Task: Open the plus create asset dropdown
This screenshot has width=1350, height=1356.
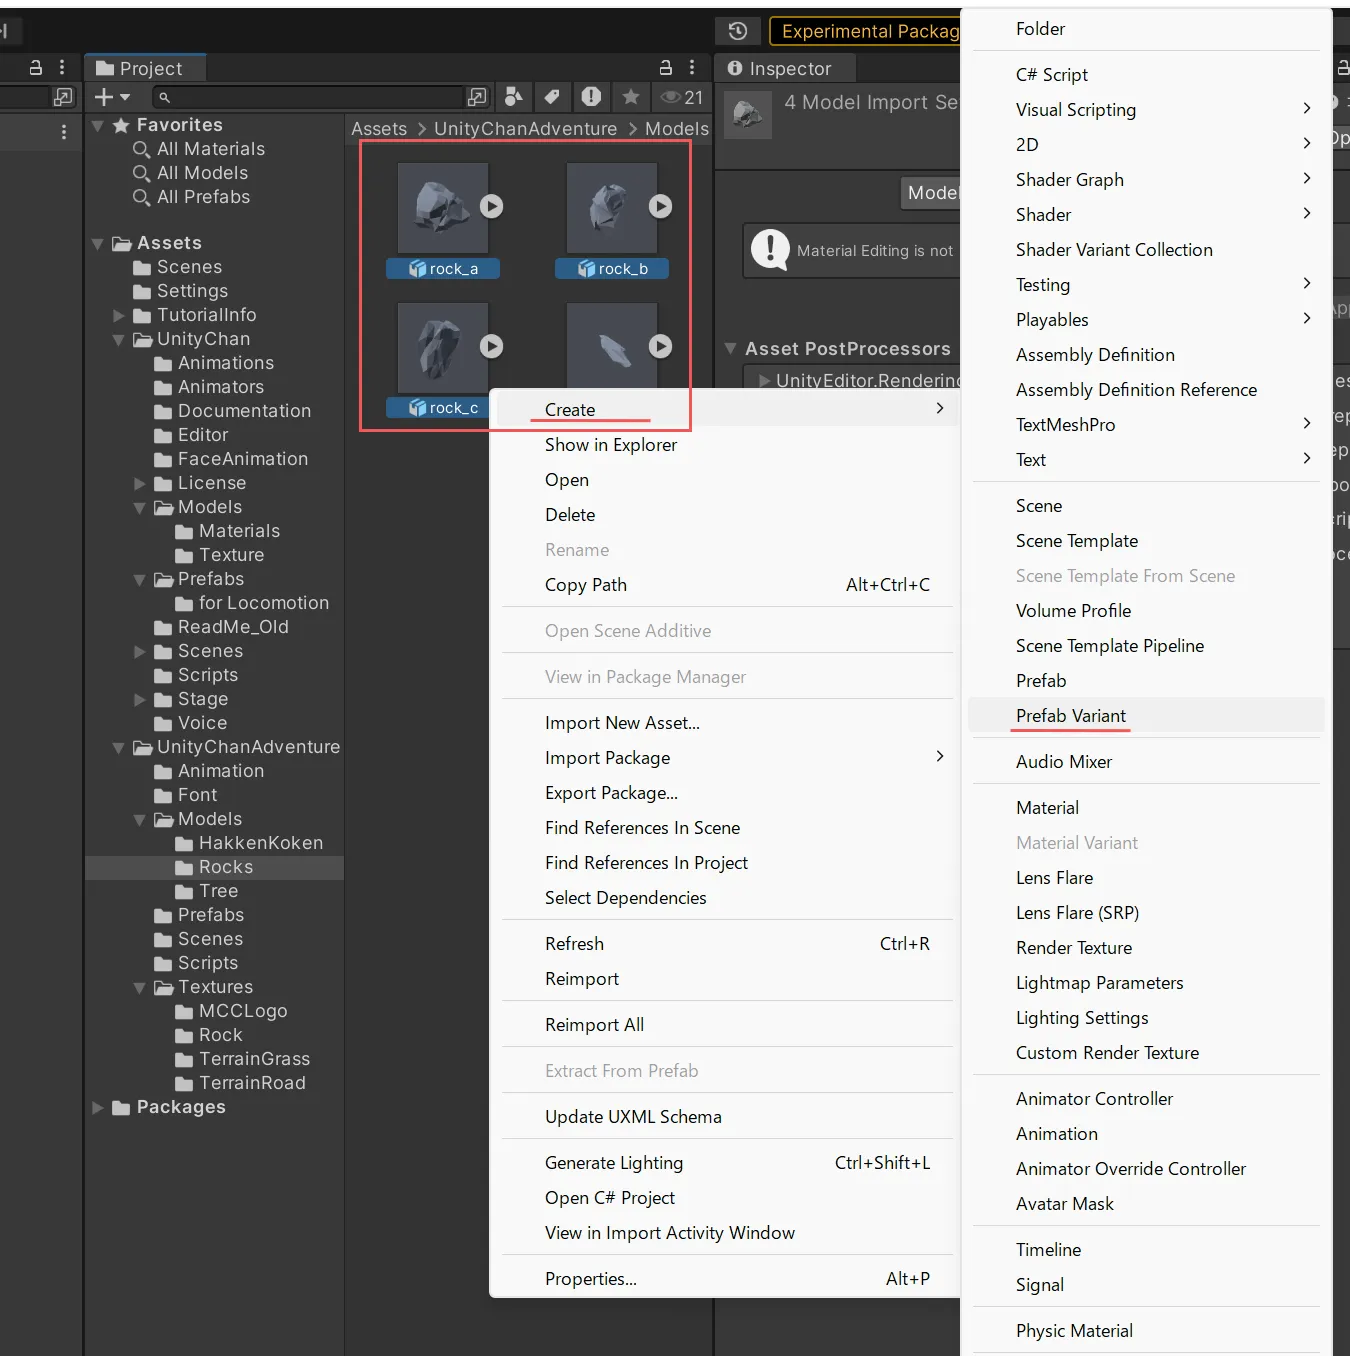Action: (111, 97)
